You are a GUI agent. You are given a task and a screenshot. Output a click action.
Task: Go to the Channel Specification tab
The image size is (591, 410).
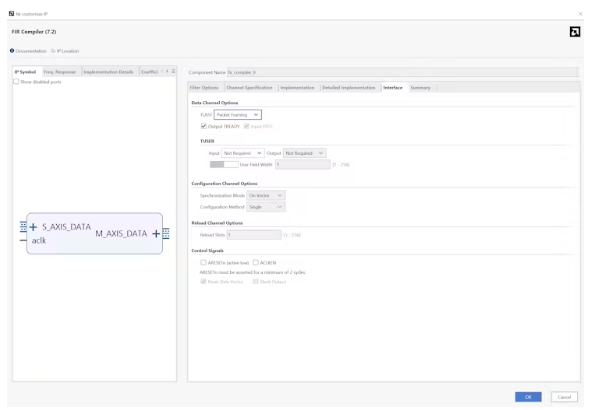[x=250, y=87]
